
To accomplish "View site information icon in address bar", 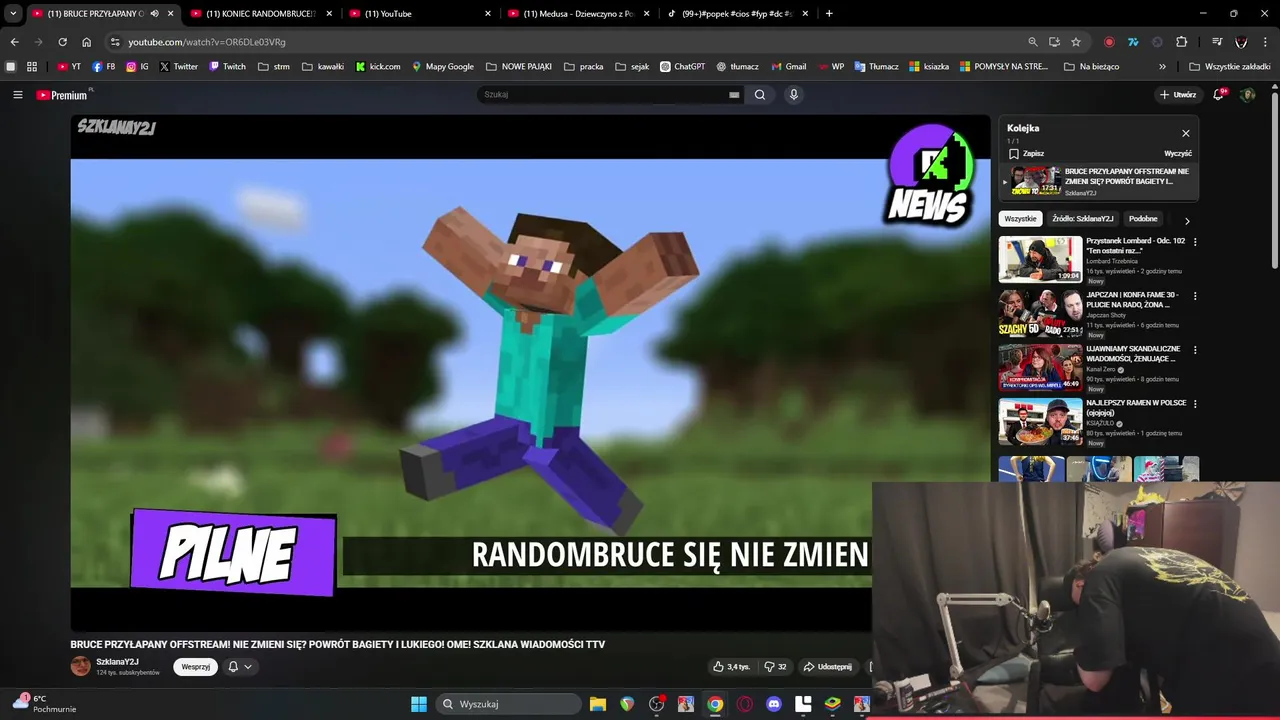I will click(115, 42).
